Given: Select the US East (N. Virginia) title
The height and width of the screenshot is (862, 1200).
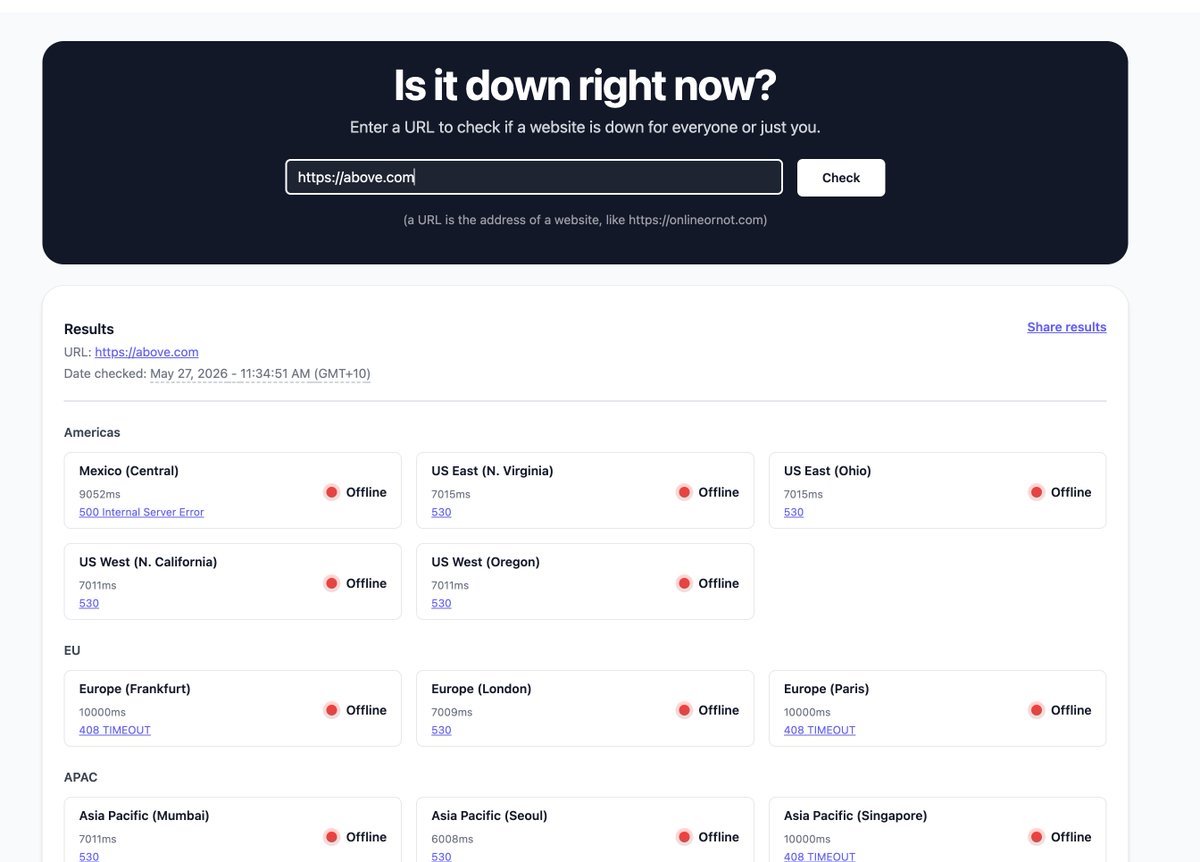Looking at the screenshot, I should tap(492, 471).
